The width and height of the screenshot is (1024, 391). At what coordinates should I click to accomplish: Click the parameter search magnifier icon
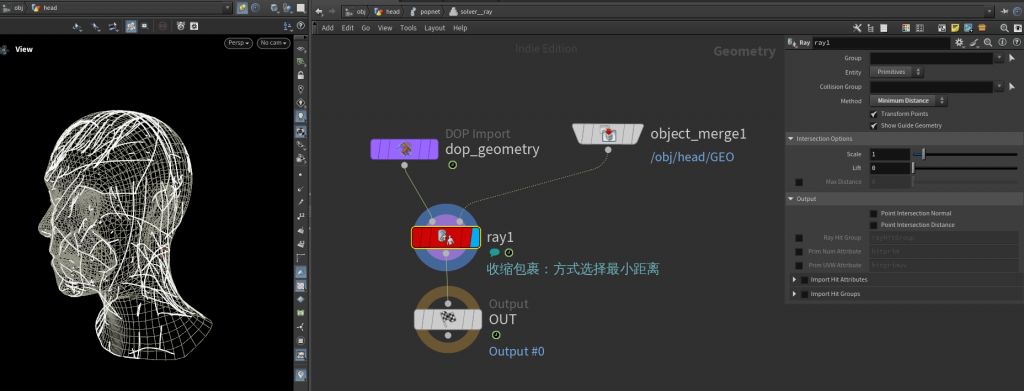pyautogui.click(x=988, y=42)
